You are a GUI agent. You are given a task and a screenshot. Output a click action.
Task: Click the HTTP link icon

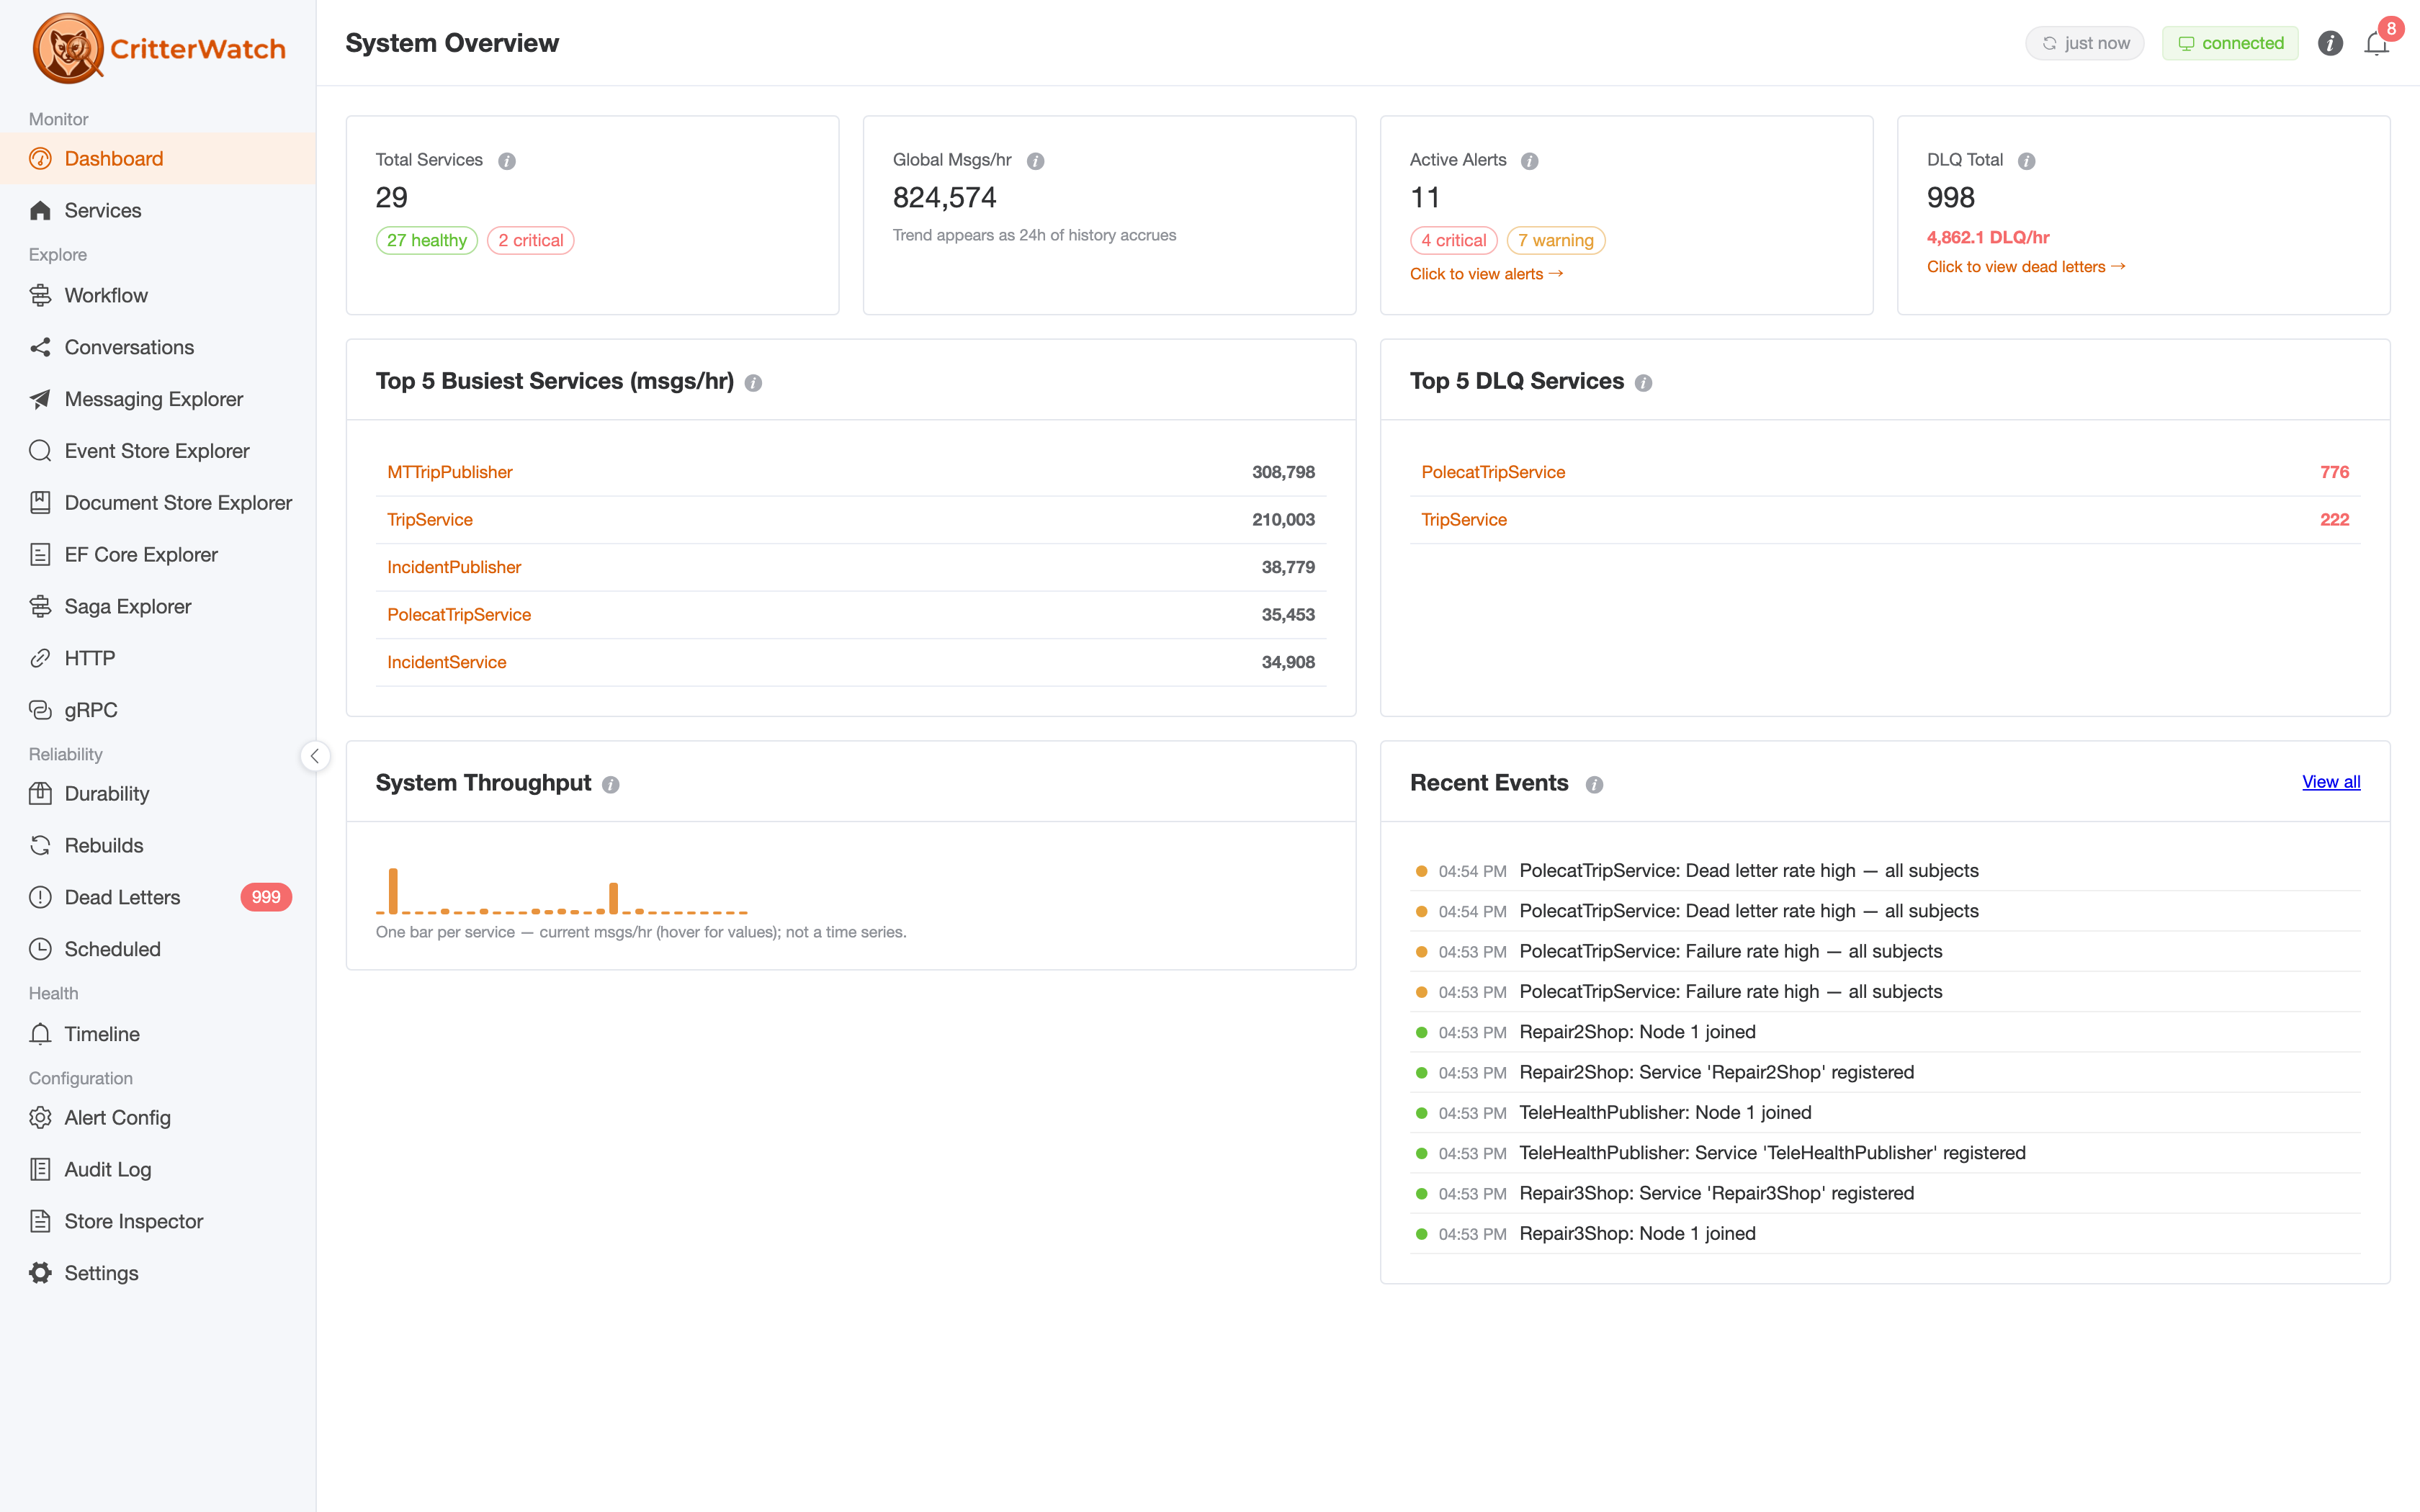pyautogui.click(x=40, y=658)
